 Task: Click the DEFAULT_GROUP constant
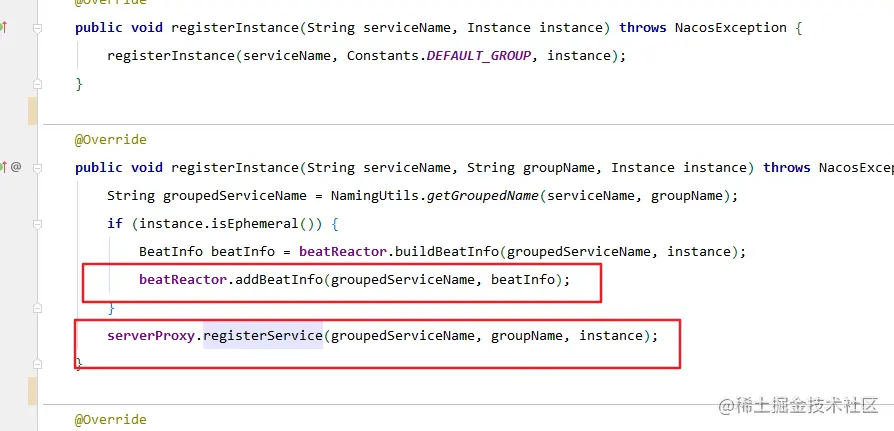click(x=479, y=56)
